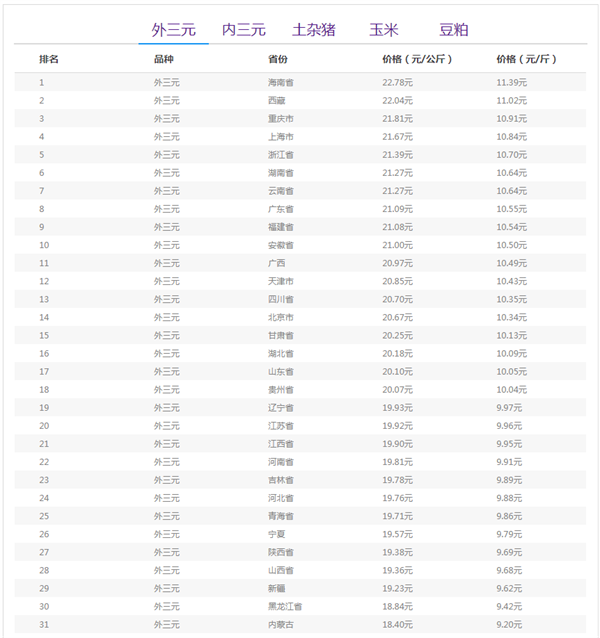Open the 土杂猪 tab
Image resolution: width=600 pixels, height=638 pixels.
313,30
